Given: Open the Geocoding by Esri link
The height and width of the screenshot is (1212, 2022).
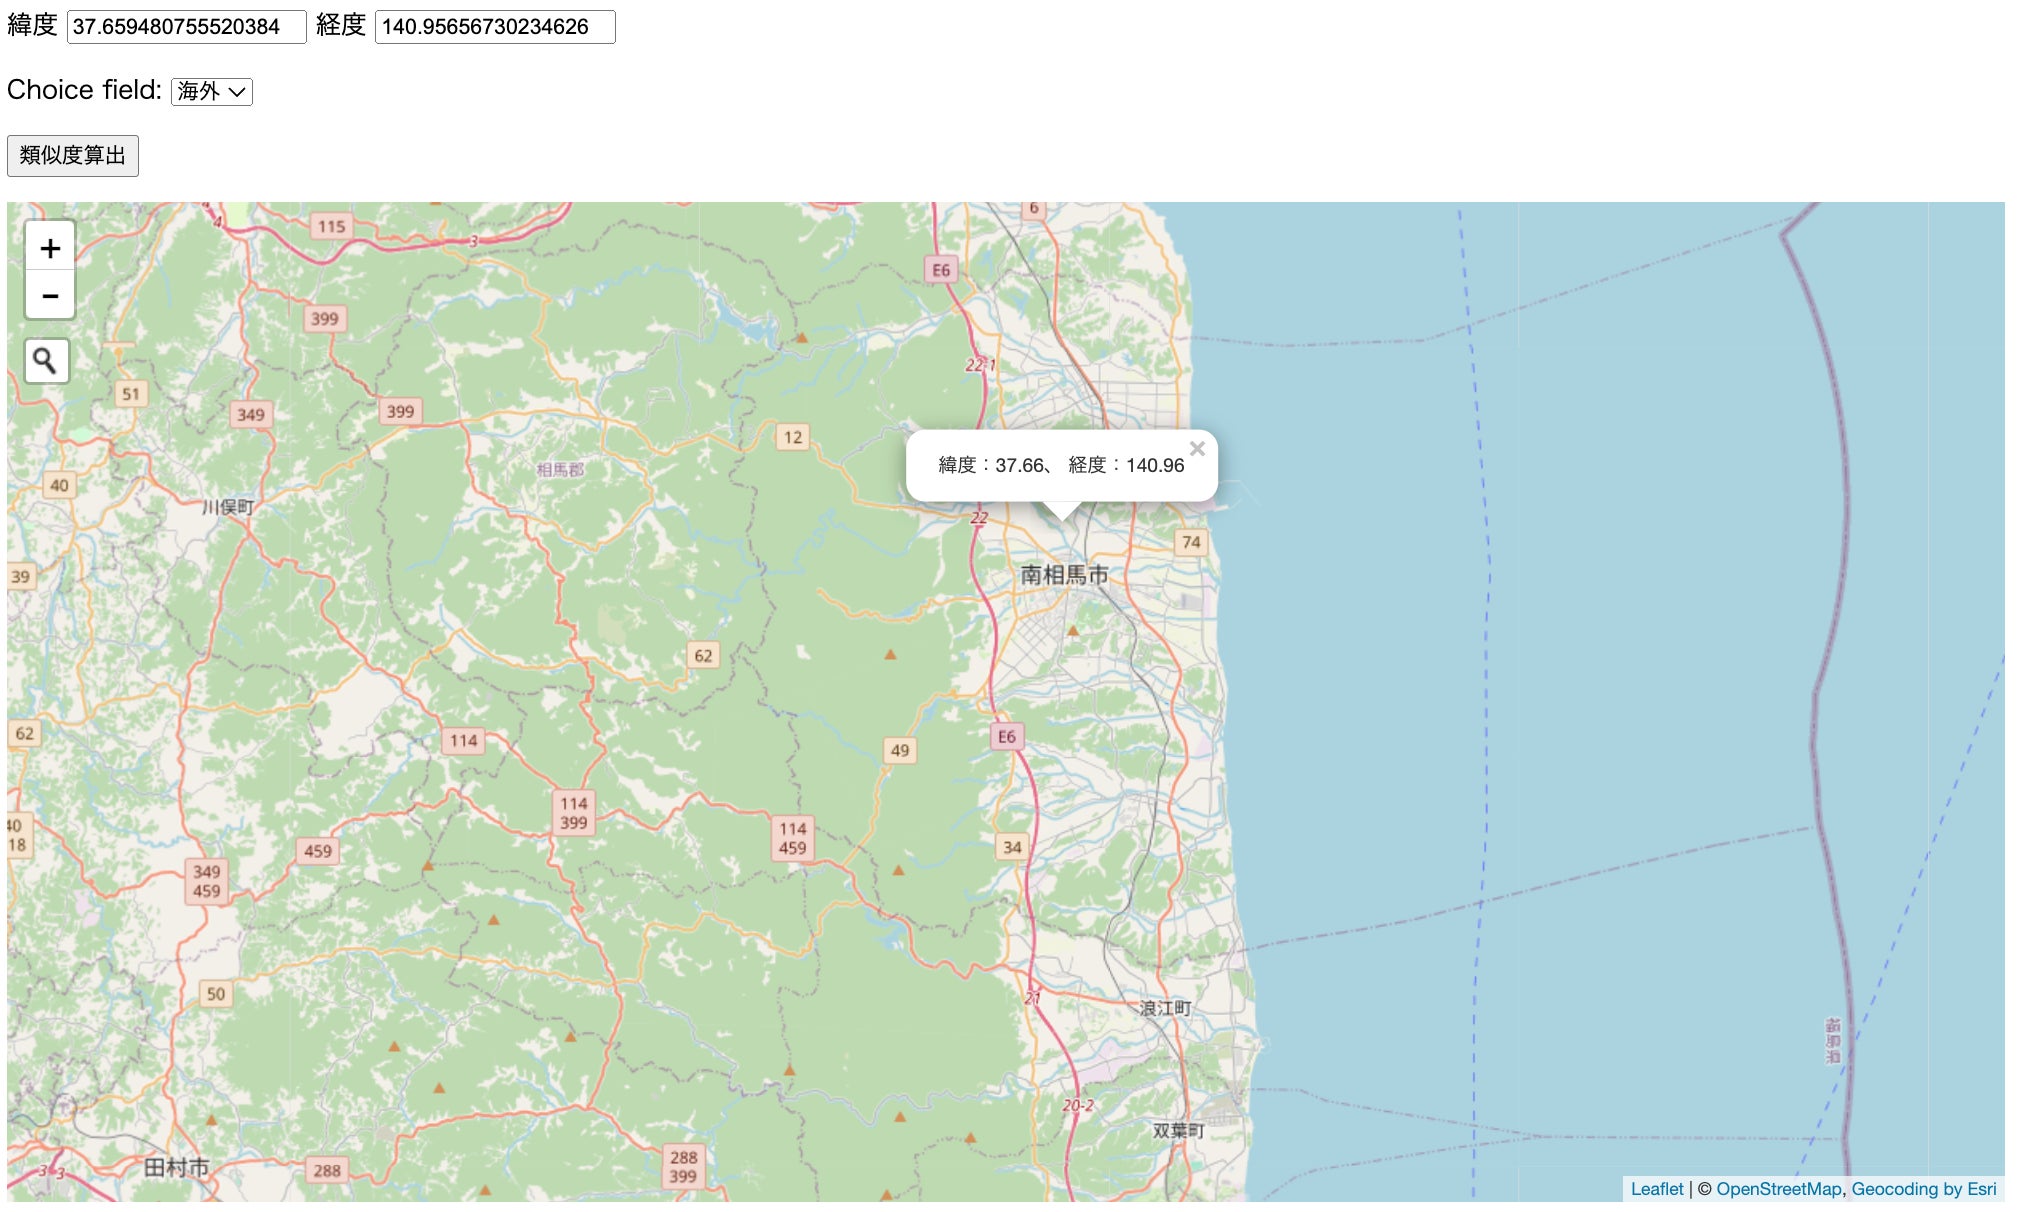Looking at the screenshot, I should coord(1923,1189).
